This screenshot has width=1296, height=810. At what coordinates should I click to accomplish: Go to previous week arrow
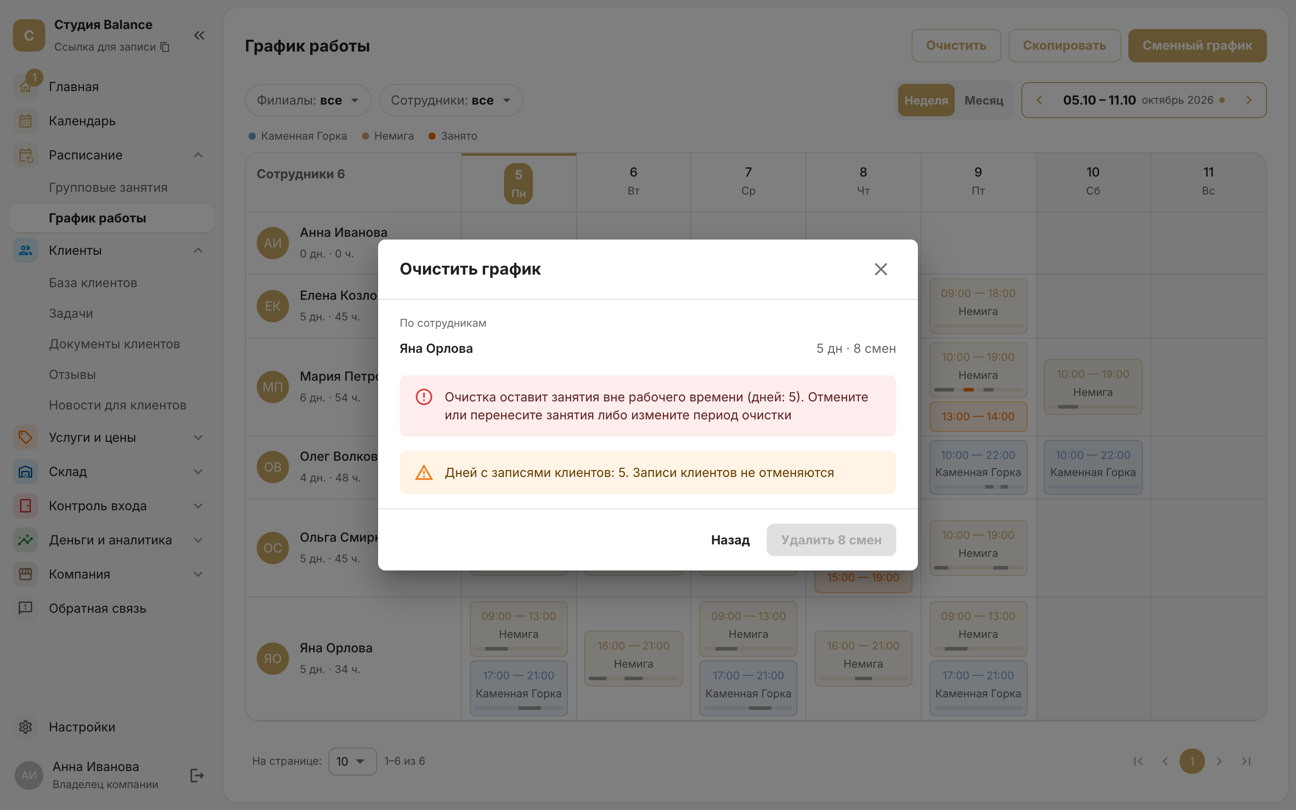pyautogui.click(x=1039, y=100)
